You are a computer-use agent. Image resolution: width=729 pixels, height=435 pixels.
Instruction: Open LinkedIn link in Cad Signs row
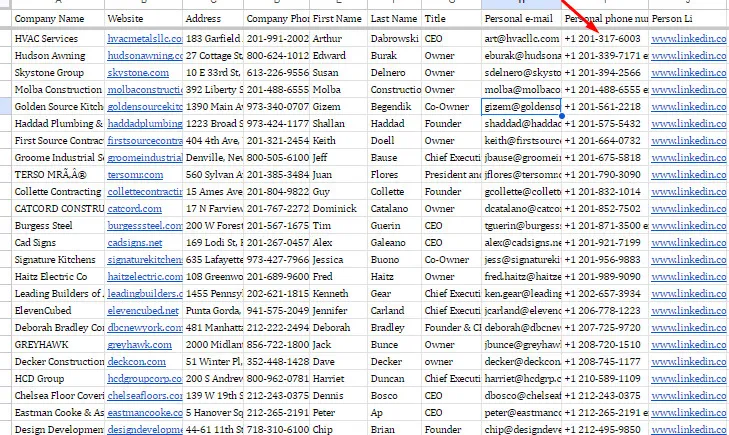click(689, 243)
